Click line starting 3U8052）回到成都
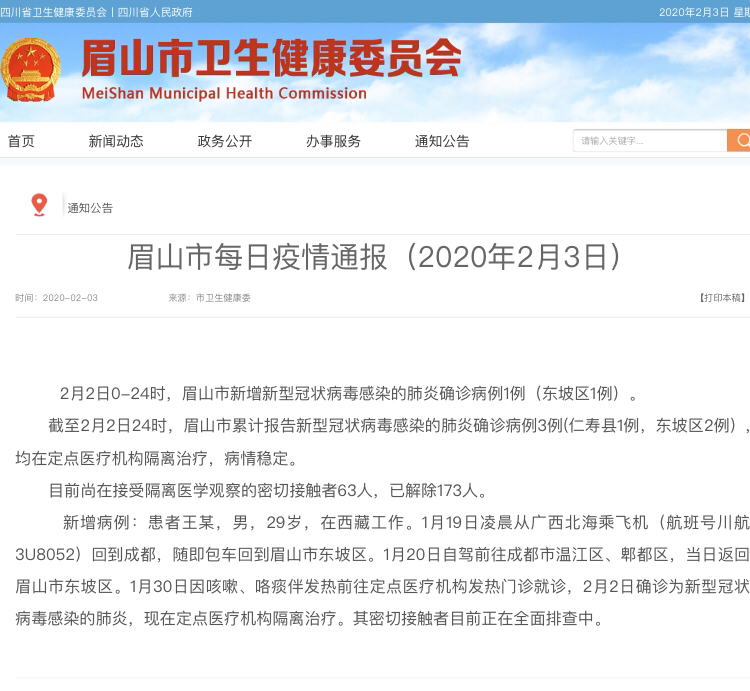This screenshot has height=691, width=750. click(x=382, y=554)
